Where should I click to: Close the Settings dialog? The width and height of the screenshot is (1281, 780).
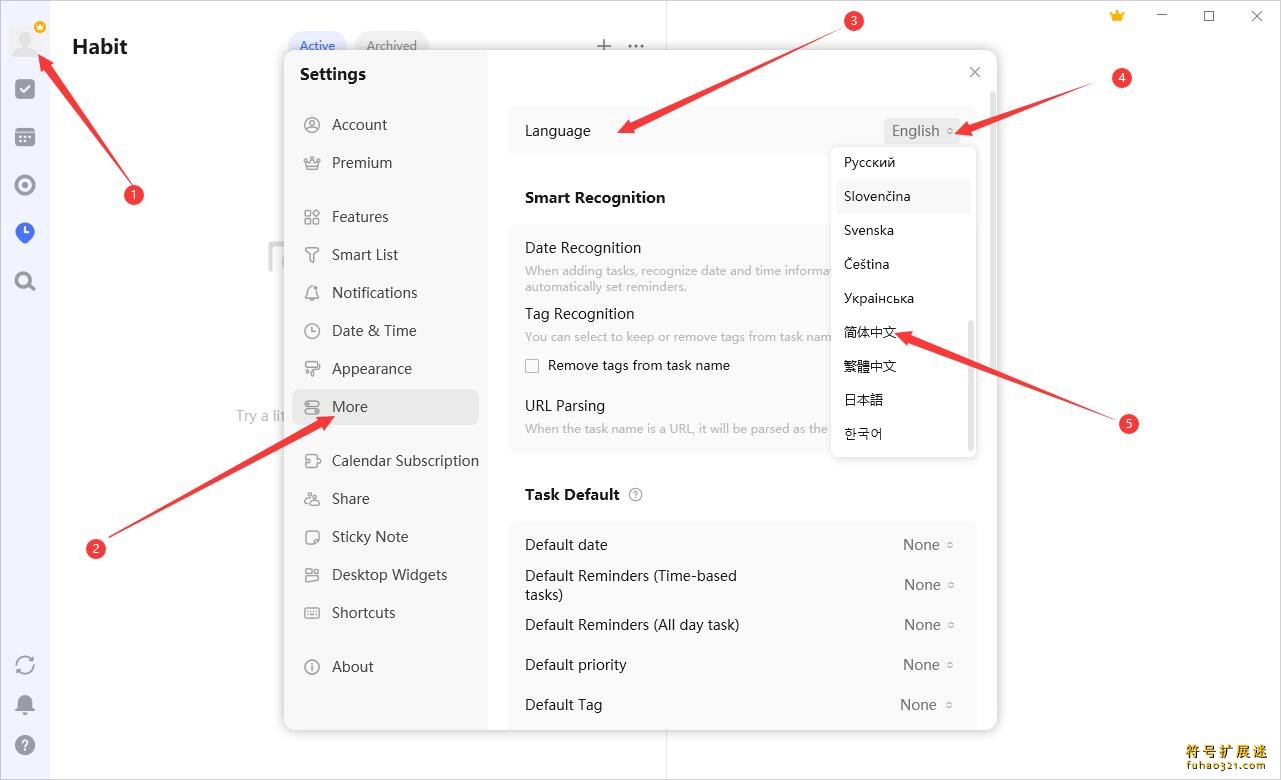(x=975, y=72)
